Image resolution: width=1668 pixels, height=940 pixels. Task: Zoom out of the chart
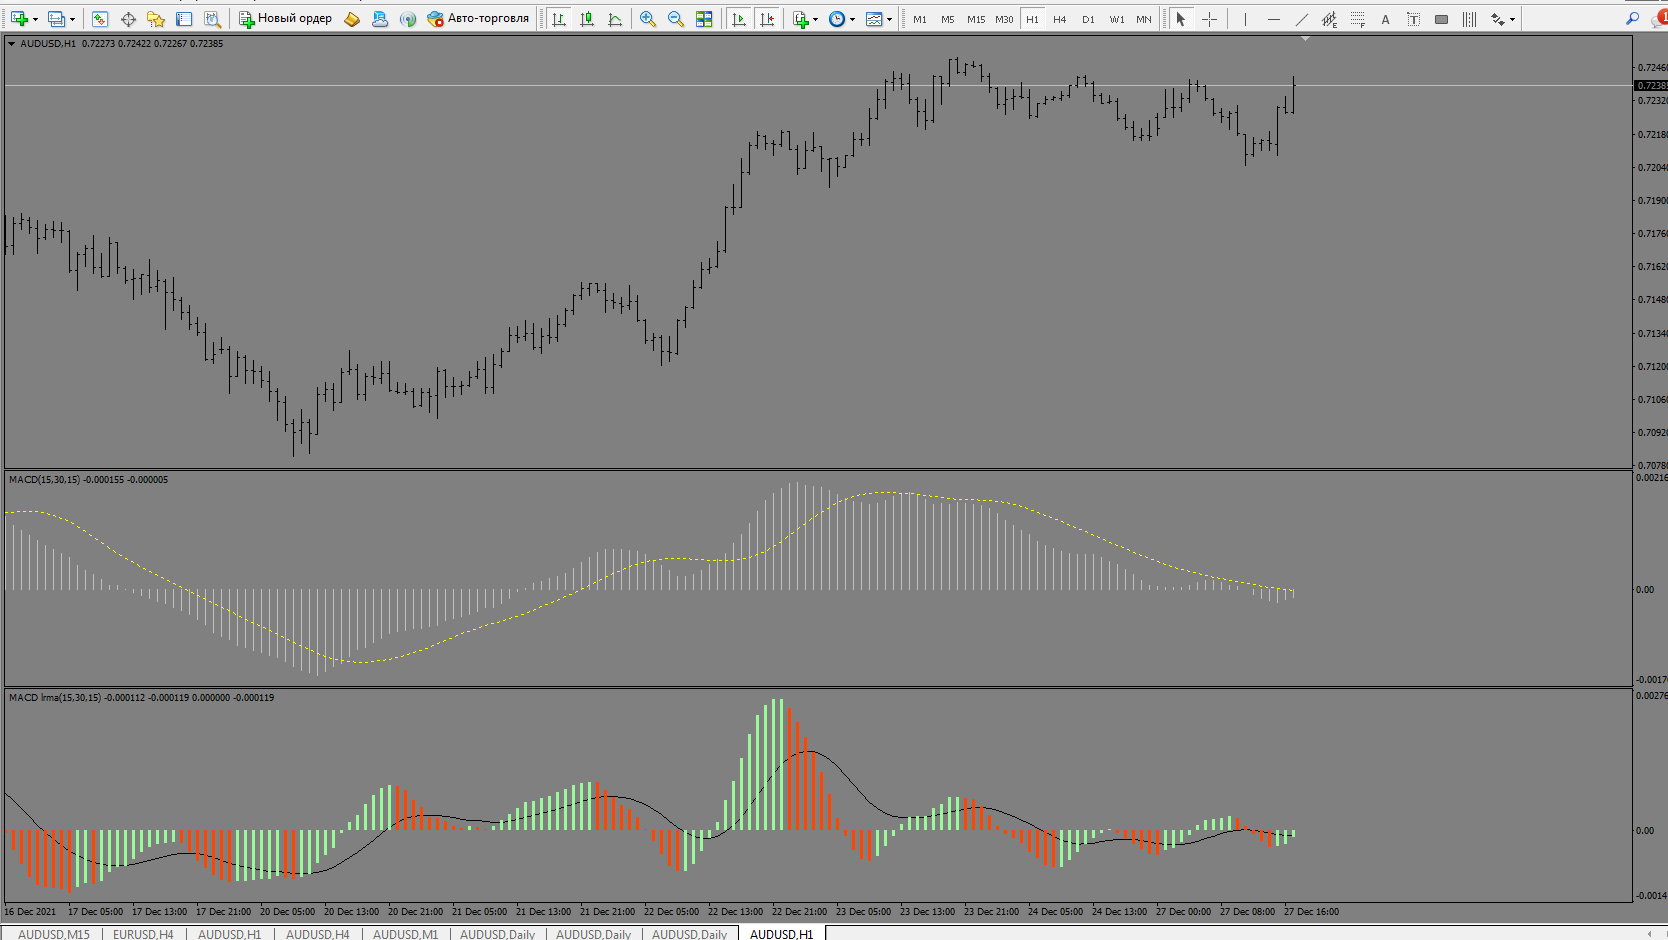(x=676, y=19)
